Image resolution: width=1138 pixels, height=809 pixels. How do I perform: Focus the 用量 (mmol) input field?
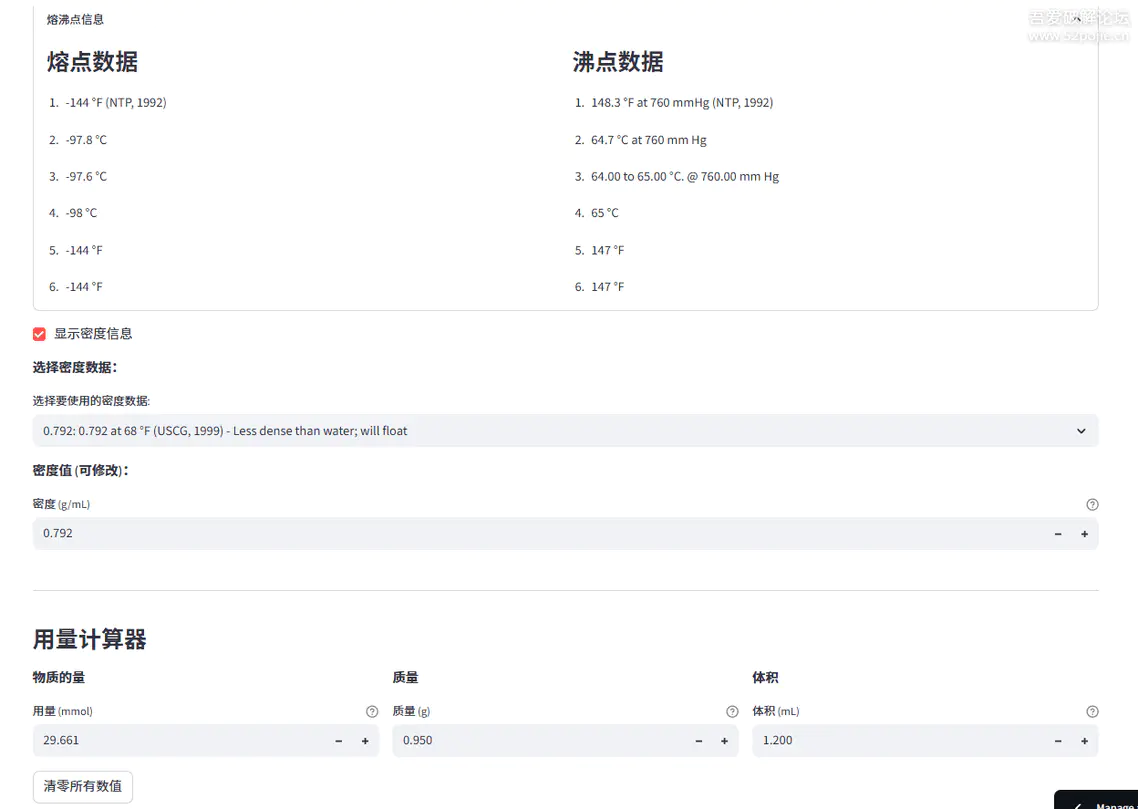(179, 740)
